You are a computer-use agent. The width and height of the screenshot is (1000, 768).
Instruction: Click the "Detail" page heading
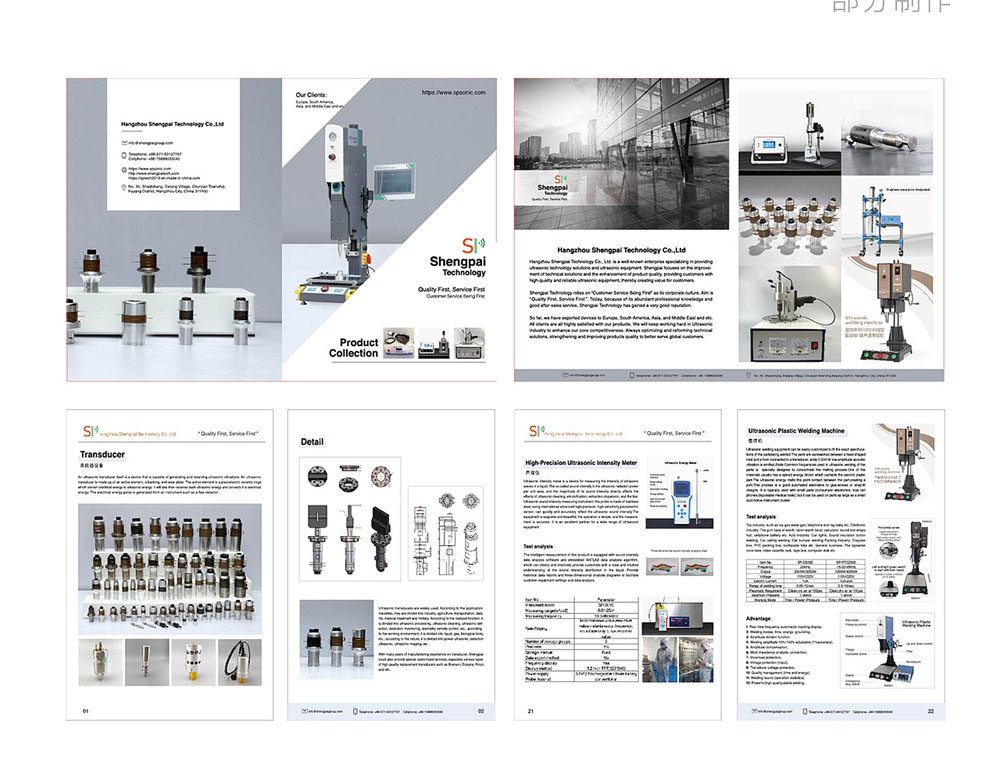(x=312, y=442)
